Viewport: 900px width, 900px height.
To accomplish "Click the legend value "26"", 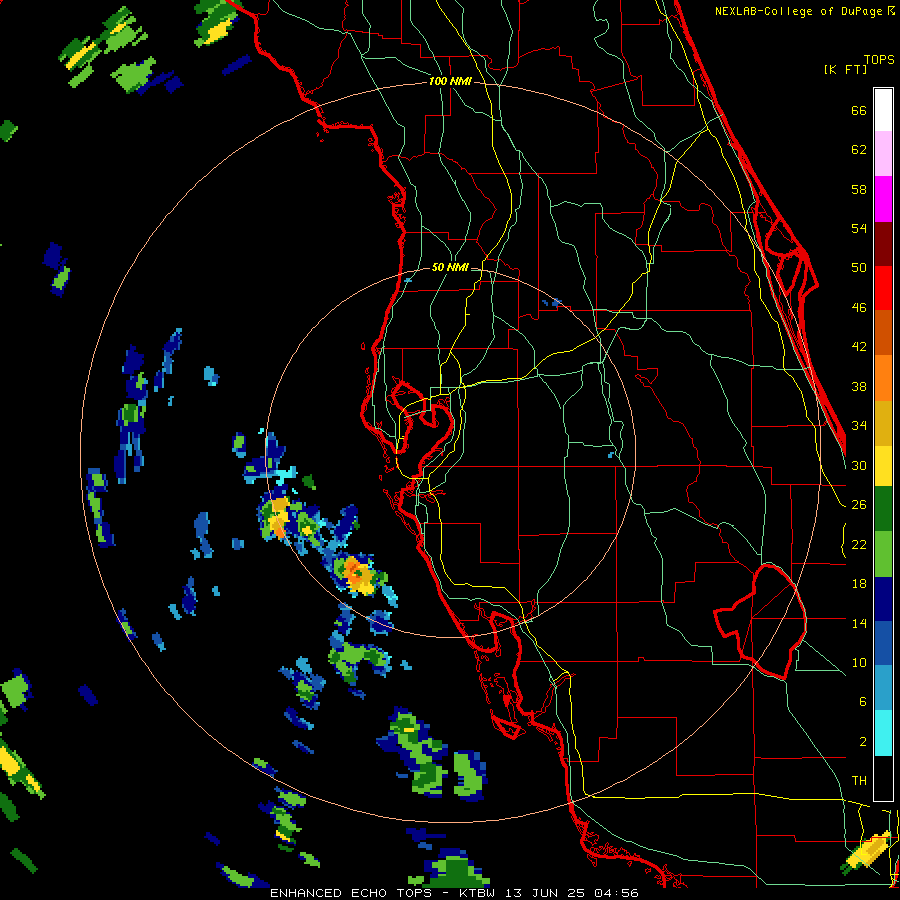I will tap(859, 505).
